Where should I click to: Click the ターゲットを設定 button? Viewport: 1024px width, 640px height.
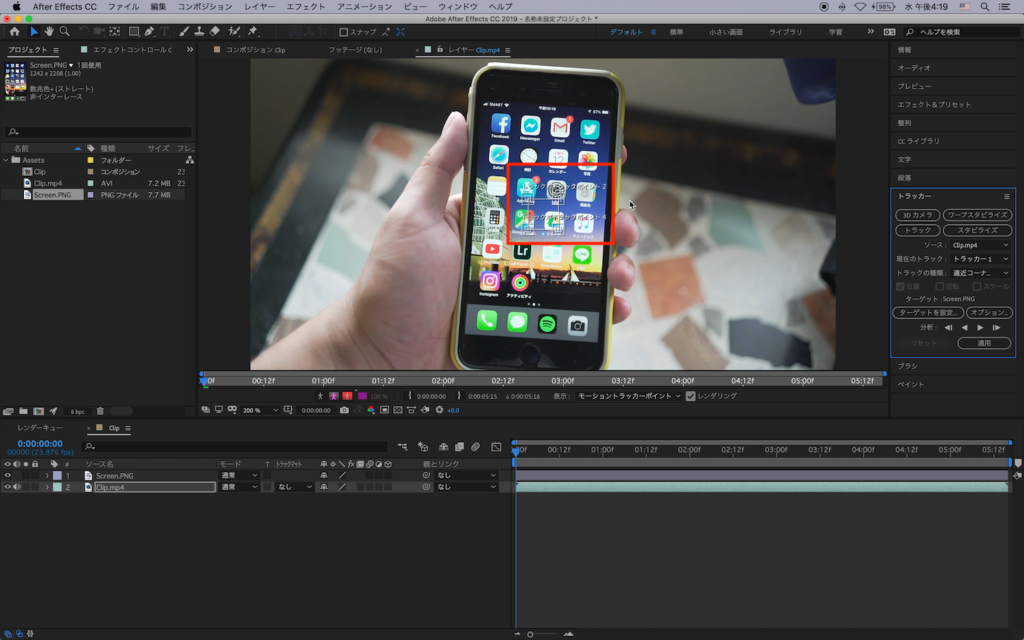coord(927,313)
